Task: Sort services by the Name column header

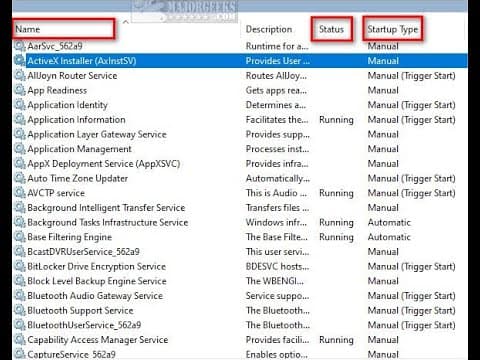Action: (x=28, y=29)
